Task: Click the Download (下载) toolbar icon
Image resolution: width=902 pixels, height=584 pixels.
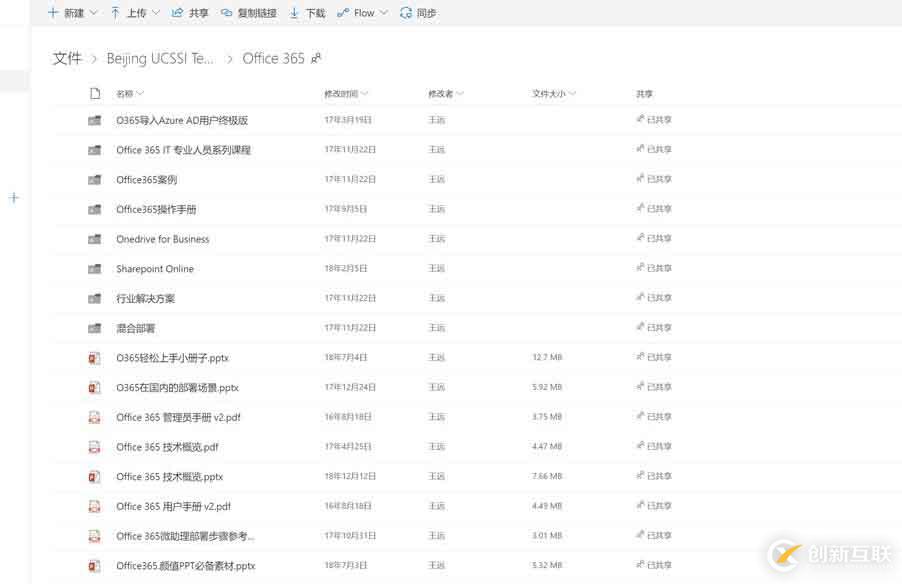Action: (294, 13)
